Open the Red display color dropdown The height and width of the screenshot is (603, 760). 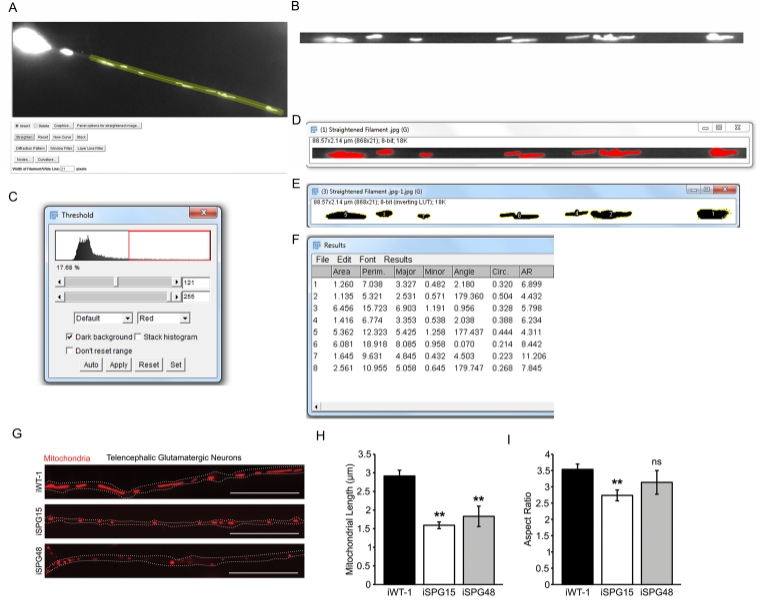163,318
